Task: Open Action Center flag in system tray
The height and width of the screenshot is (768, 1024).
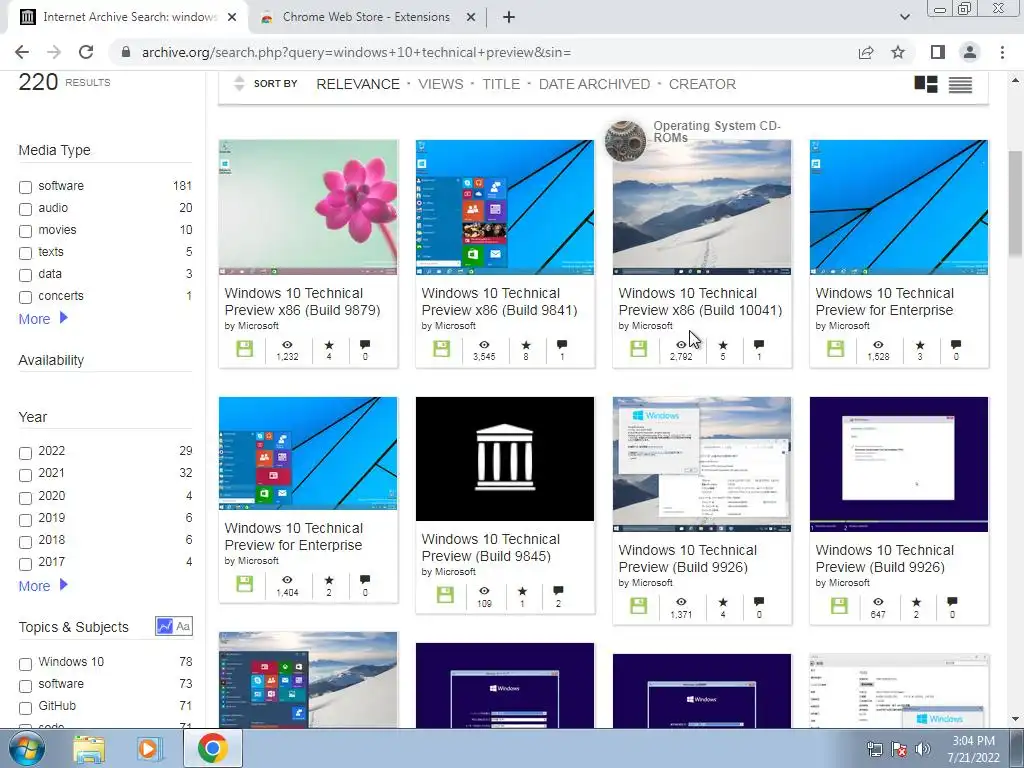Action: pos(899,749)
